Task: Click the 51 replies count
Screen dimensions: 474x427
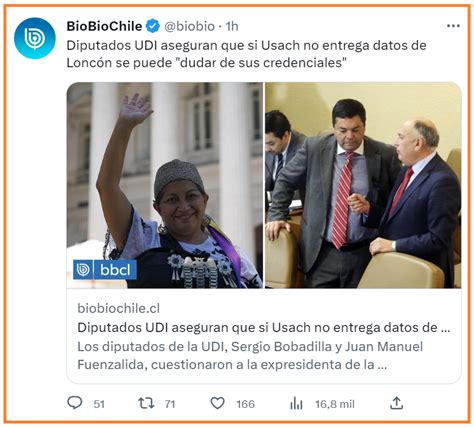Action: (99, 404)
